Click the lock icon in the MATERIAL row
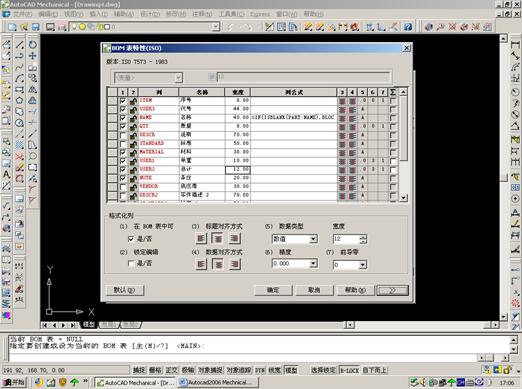The image size is (522, 389). (x=133, y=152)
